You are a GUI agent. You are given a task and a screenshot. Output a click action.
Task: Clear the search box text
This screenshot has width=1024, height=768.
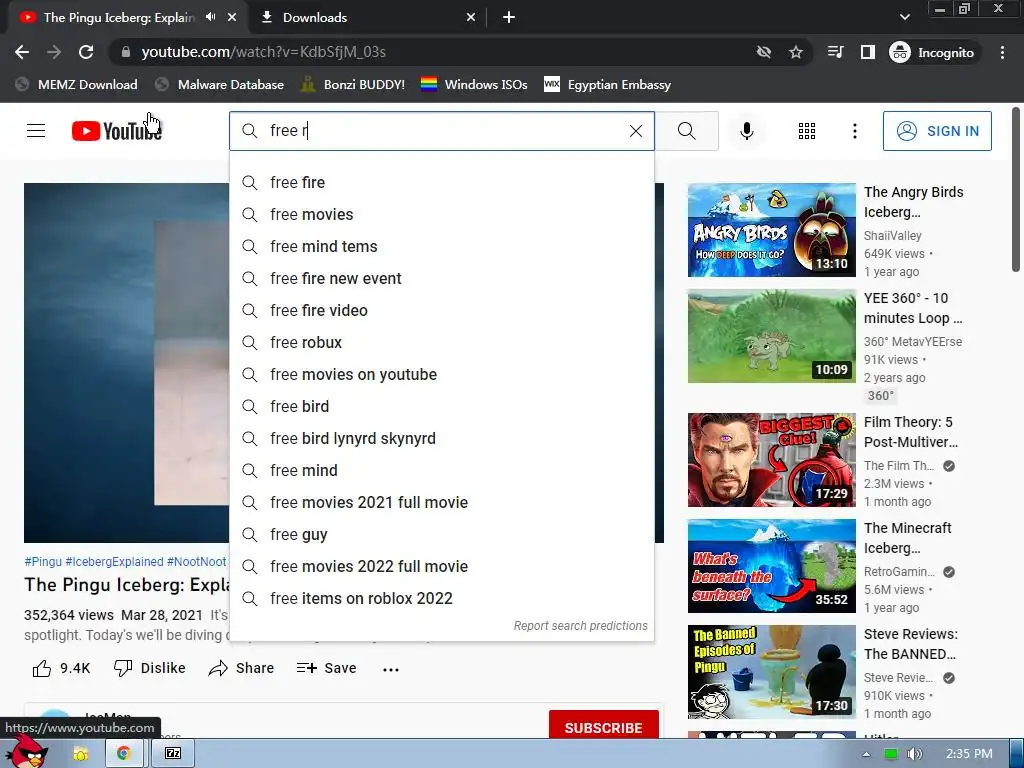635,131
